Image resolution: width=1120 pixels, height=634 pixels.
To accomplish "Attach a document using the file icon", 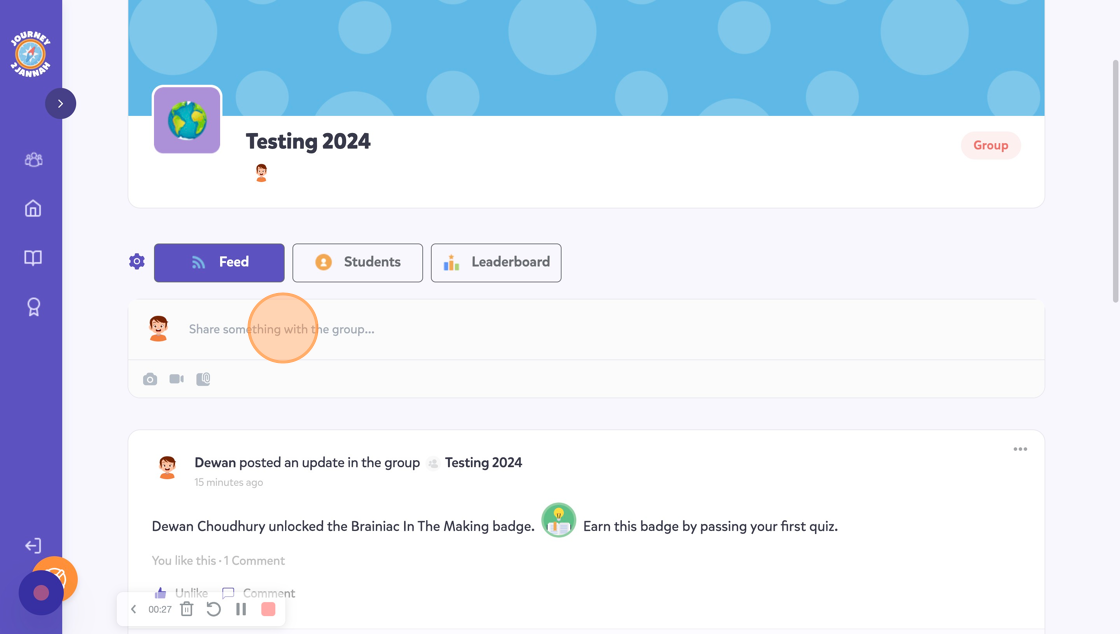I will pos(203,379).
